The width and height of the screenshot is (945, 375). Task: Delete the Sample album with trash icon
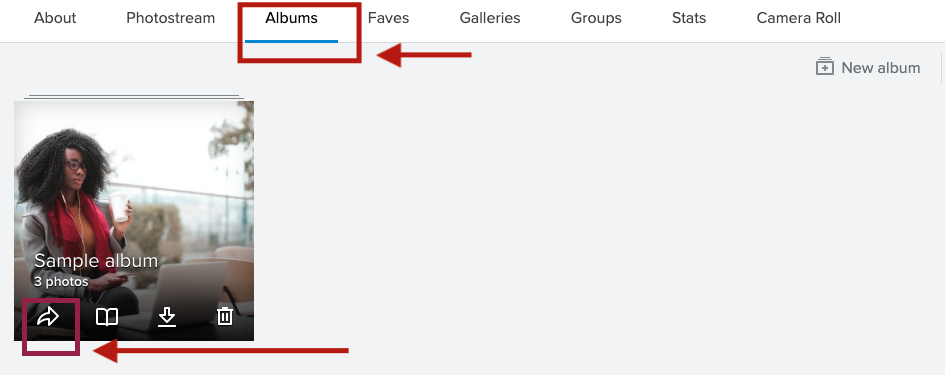pos(225,316)
